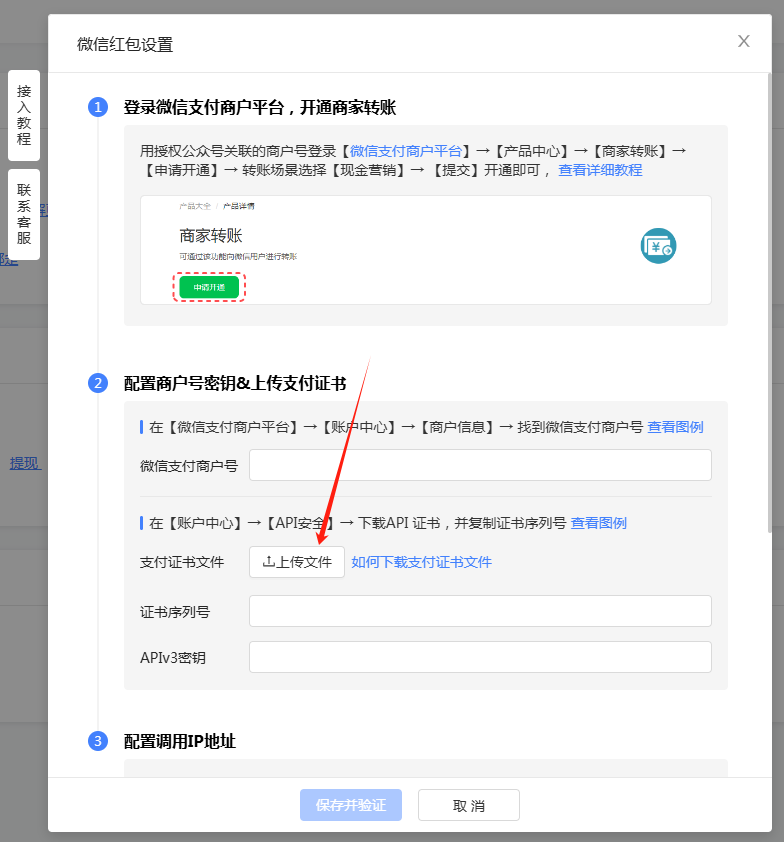The width and height of the screenshot is (784, 842).
Task: Open the 微信支付商户平台 link in step 1
Action: (x=406, y=151)
